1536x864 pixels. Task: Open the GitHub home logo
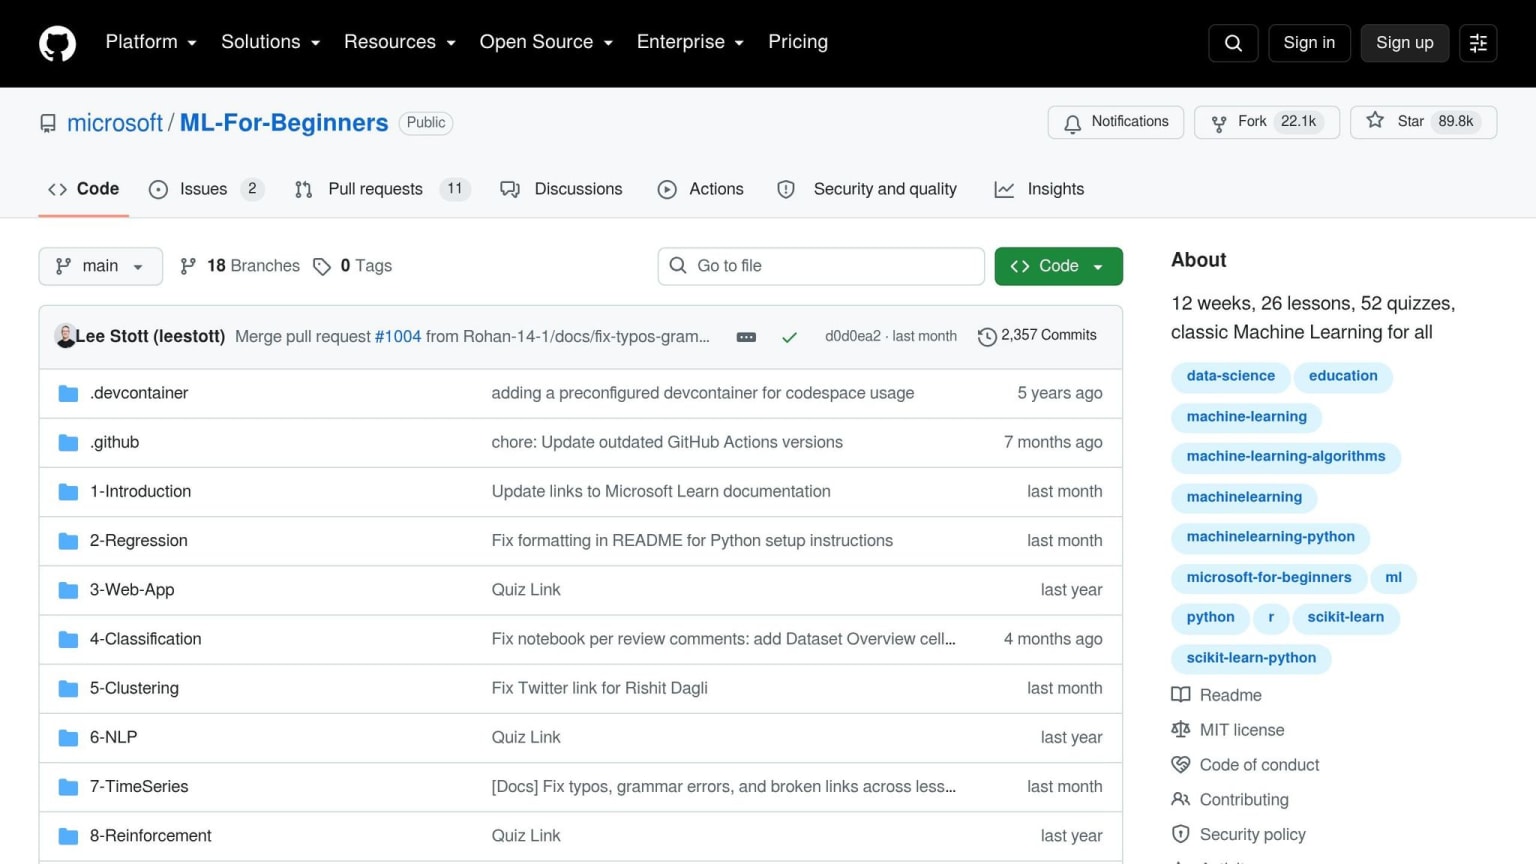pyautogui.click(x=57, y=43)
